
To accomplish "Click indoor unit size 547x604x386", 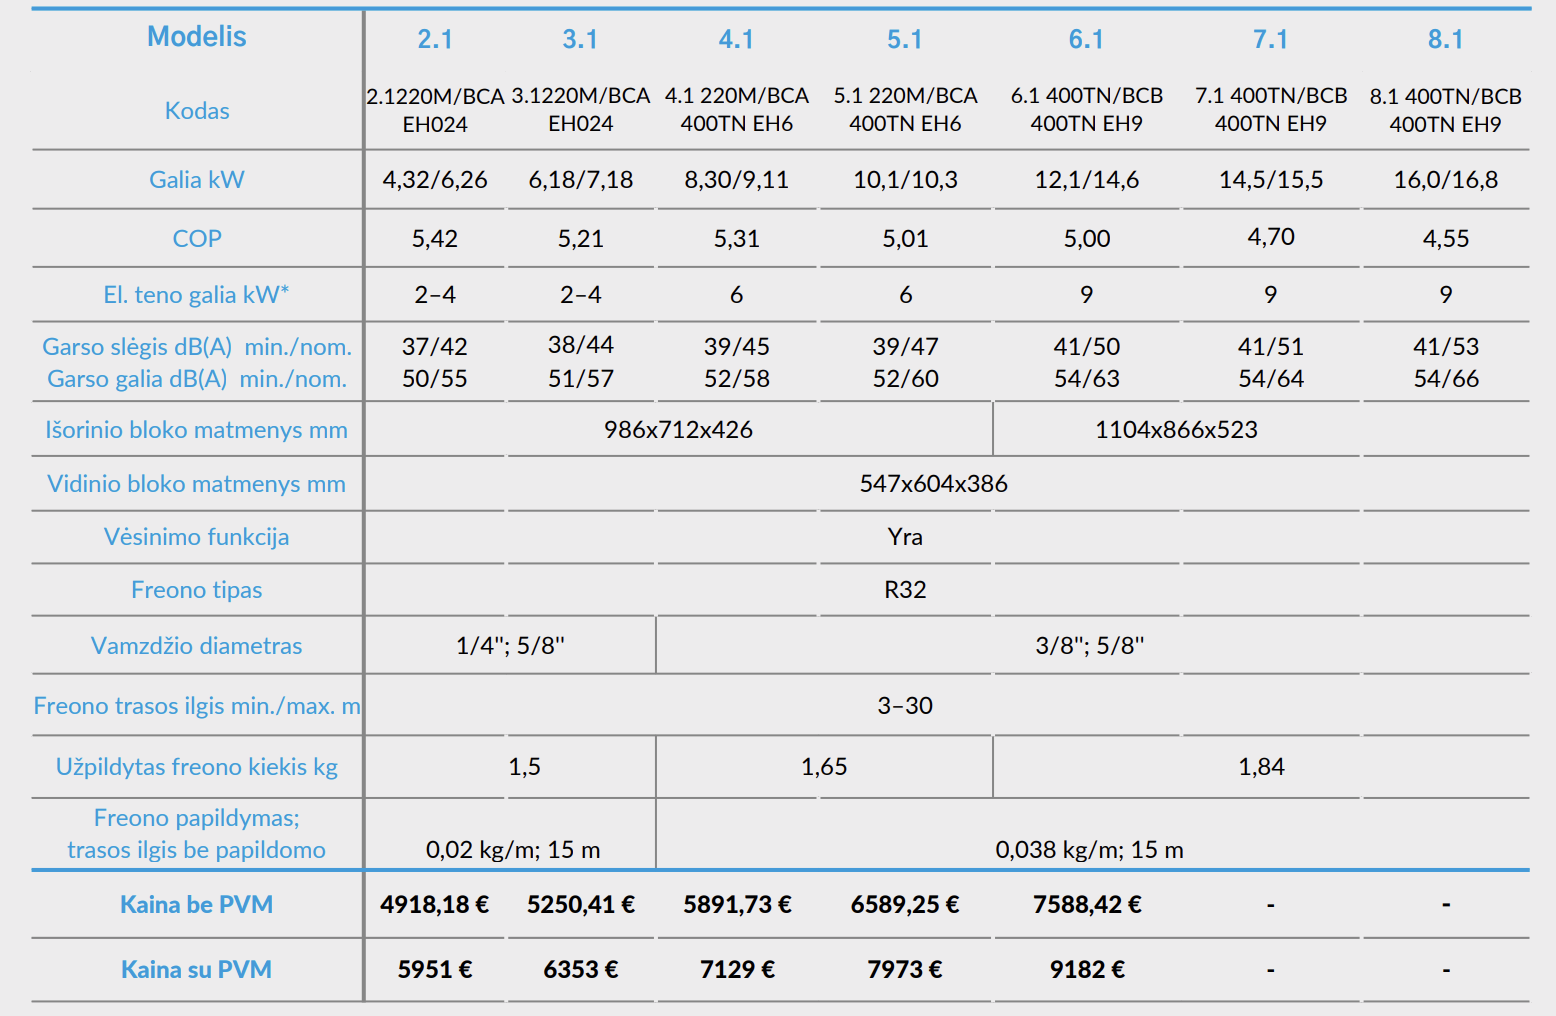I will click(x=934, y=484).
